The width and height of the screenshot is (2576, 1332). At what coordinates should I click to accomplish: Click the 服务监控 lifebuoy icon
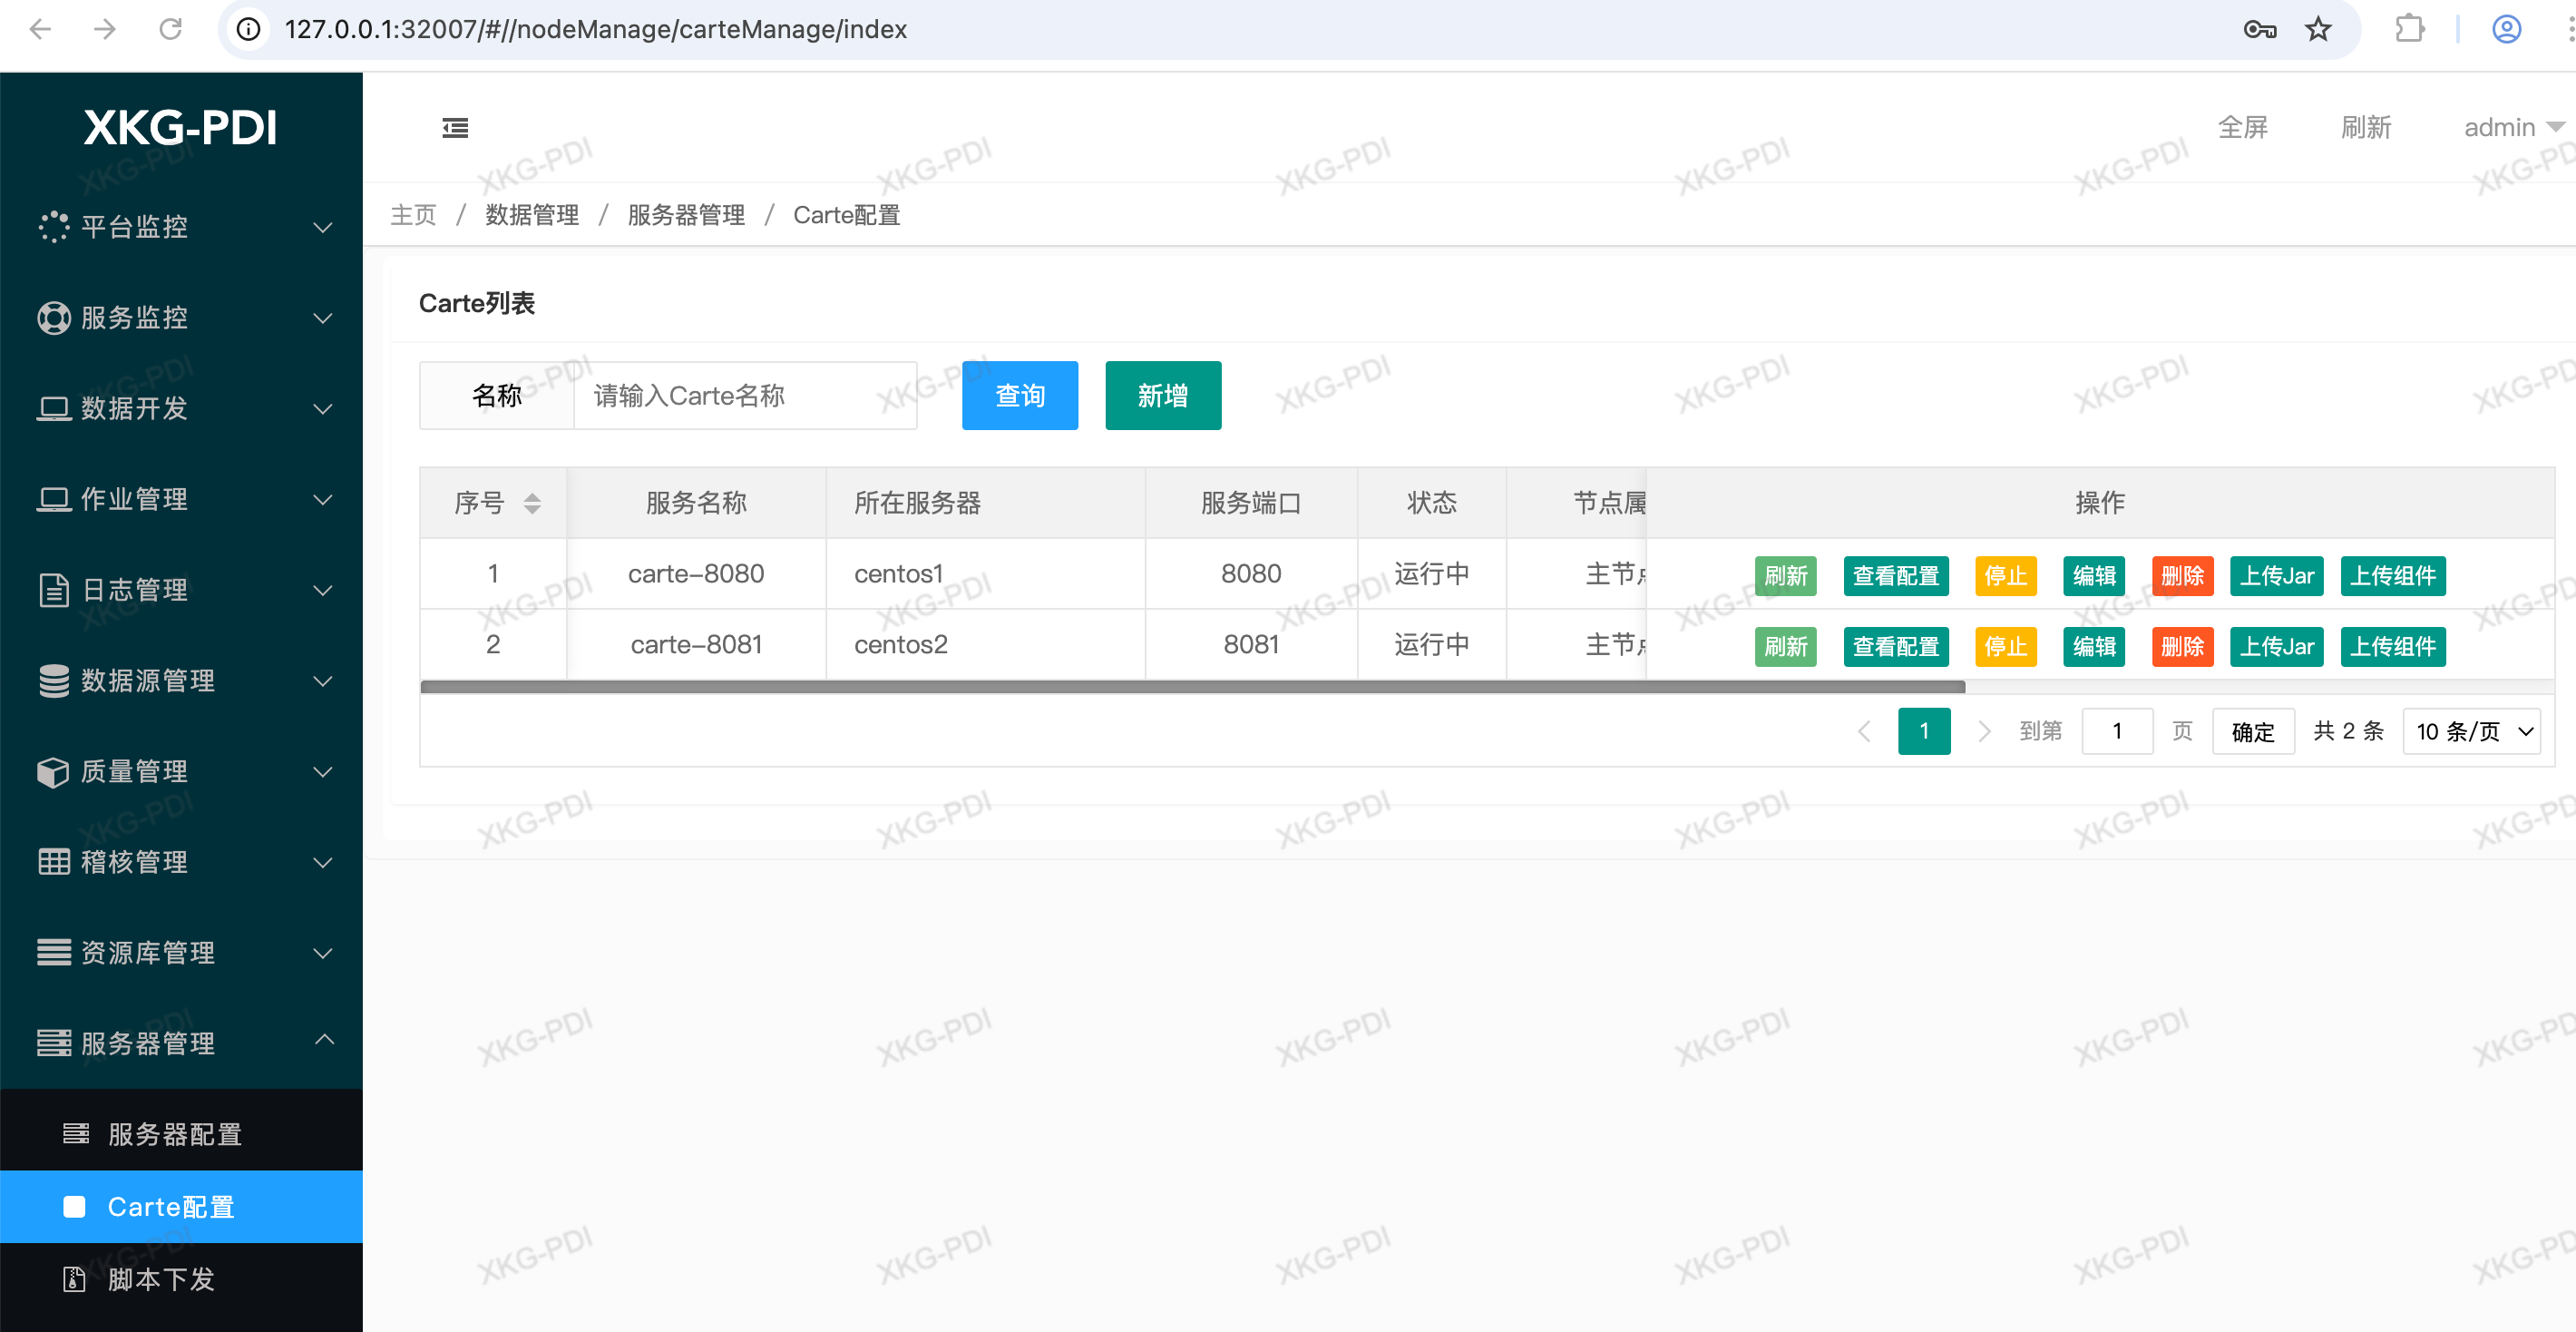click(x=53, y=318)
